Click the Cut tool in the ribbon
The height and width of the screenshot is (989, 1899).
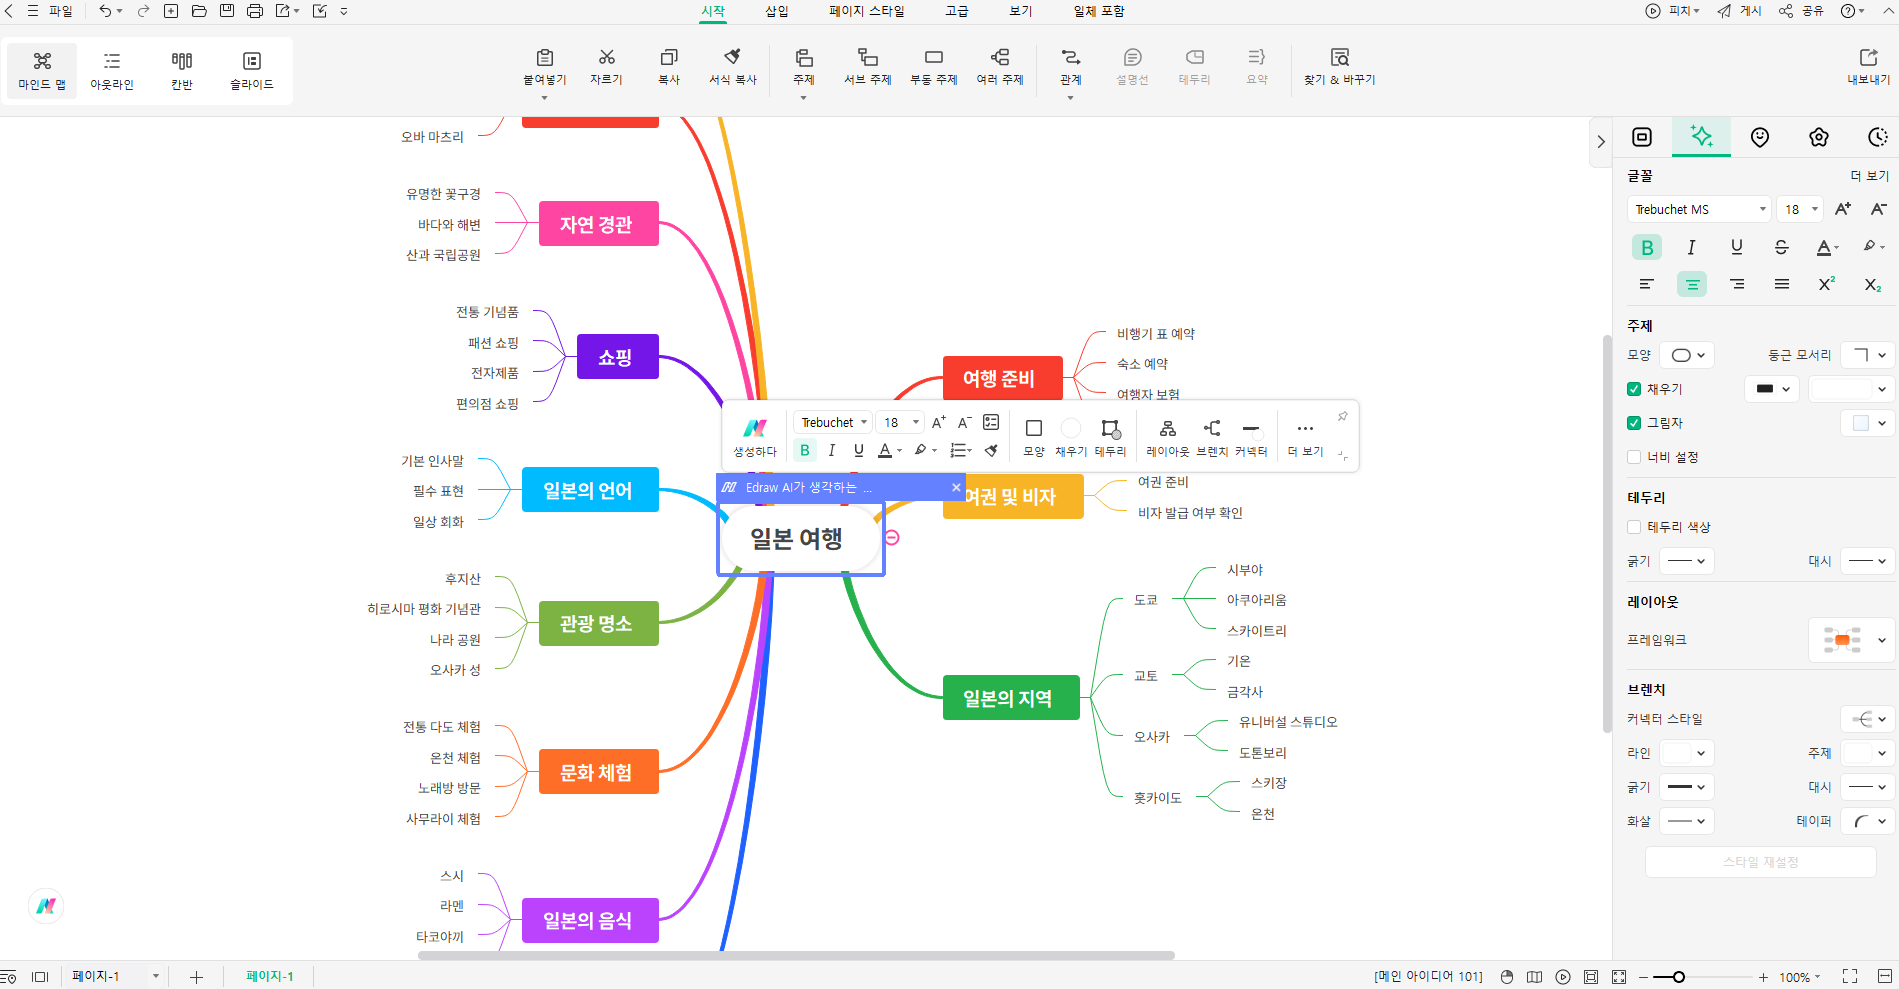pyautogui.click(x=606, y=67)
